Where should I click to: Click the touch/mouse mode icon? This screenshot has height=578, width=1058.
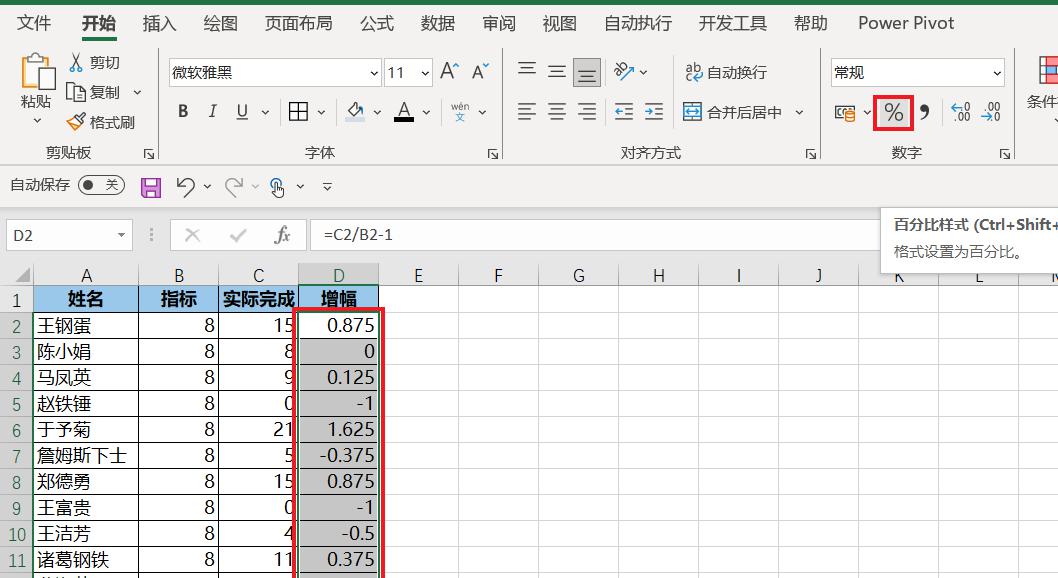[277, 187]
